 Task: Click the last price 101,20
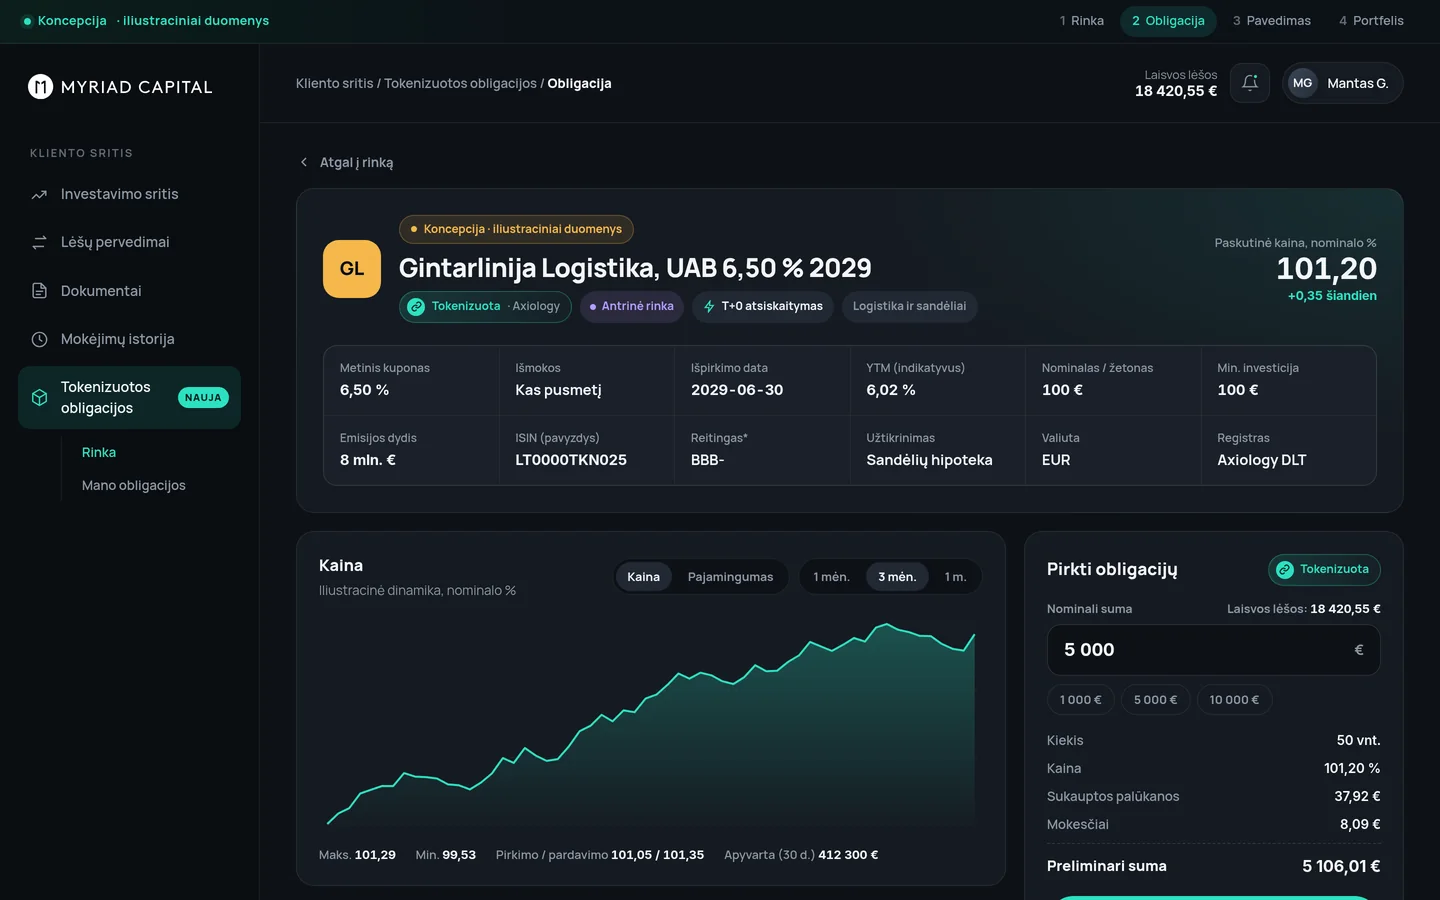point(1326,269)
